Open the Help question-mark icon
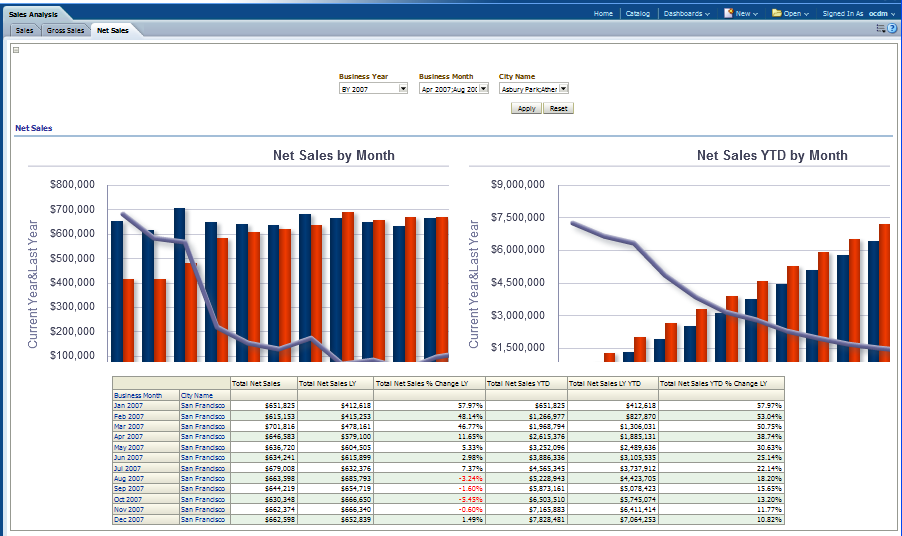Screen dimensions: 902x536 (x=892, y=28)
